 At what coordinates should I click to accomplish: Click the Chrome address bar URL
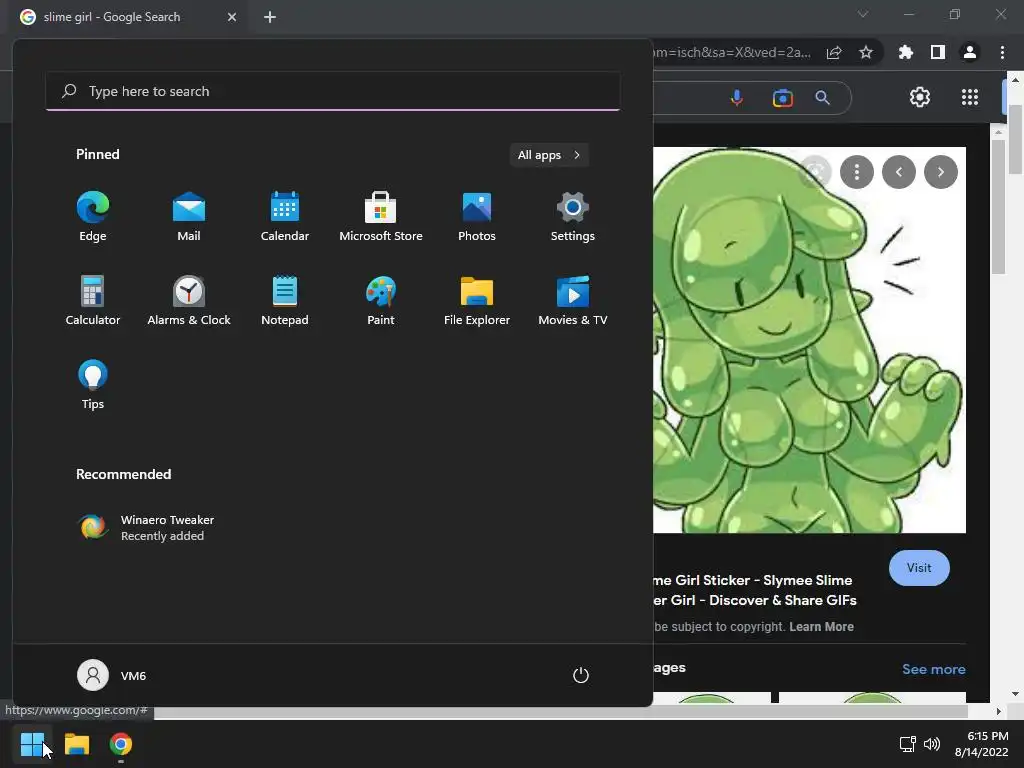click(732, 53)
